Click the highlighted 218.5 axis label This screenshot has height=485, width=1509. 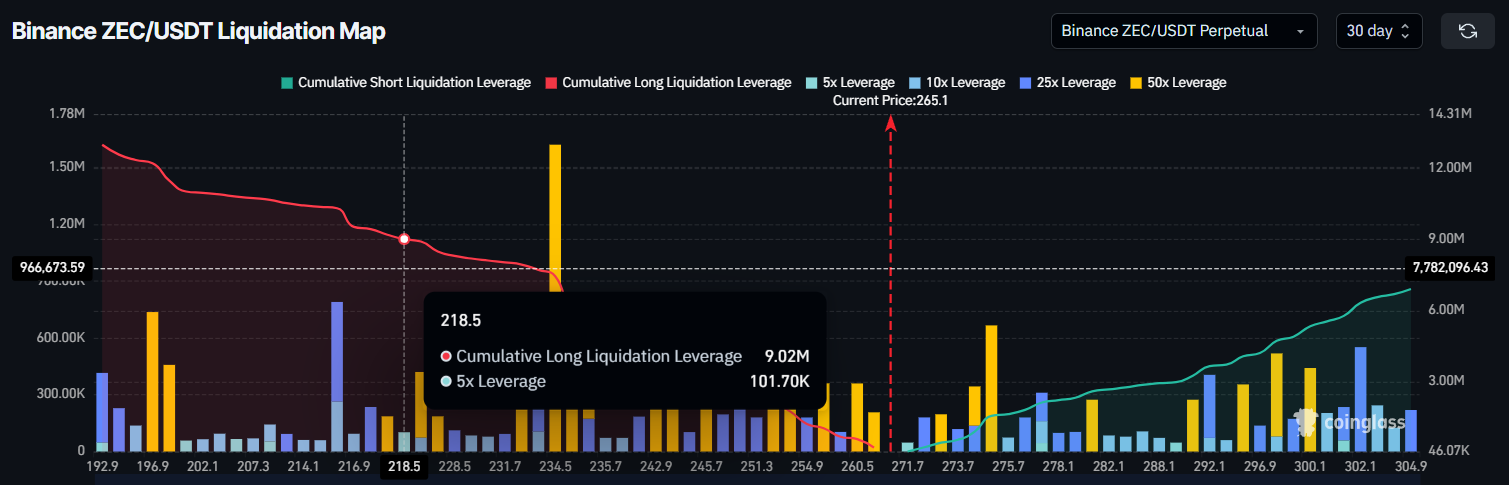(x=404, y=467)
